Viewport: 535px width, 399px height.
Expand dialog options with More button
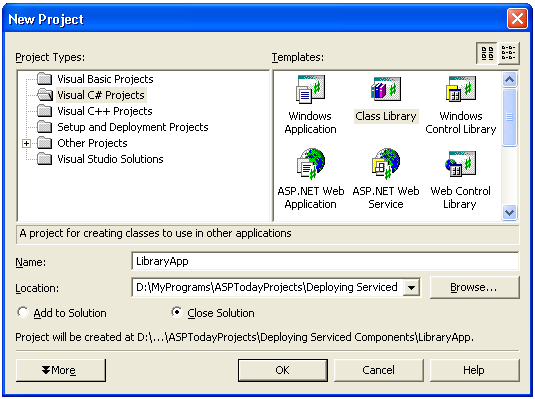pyautogui.click(x=61, y=370)
